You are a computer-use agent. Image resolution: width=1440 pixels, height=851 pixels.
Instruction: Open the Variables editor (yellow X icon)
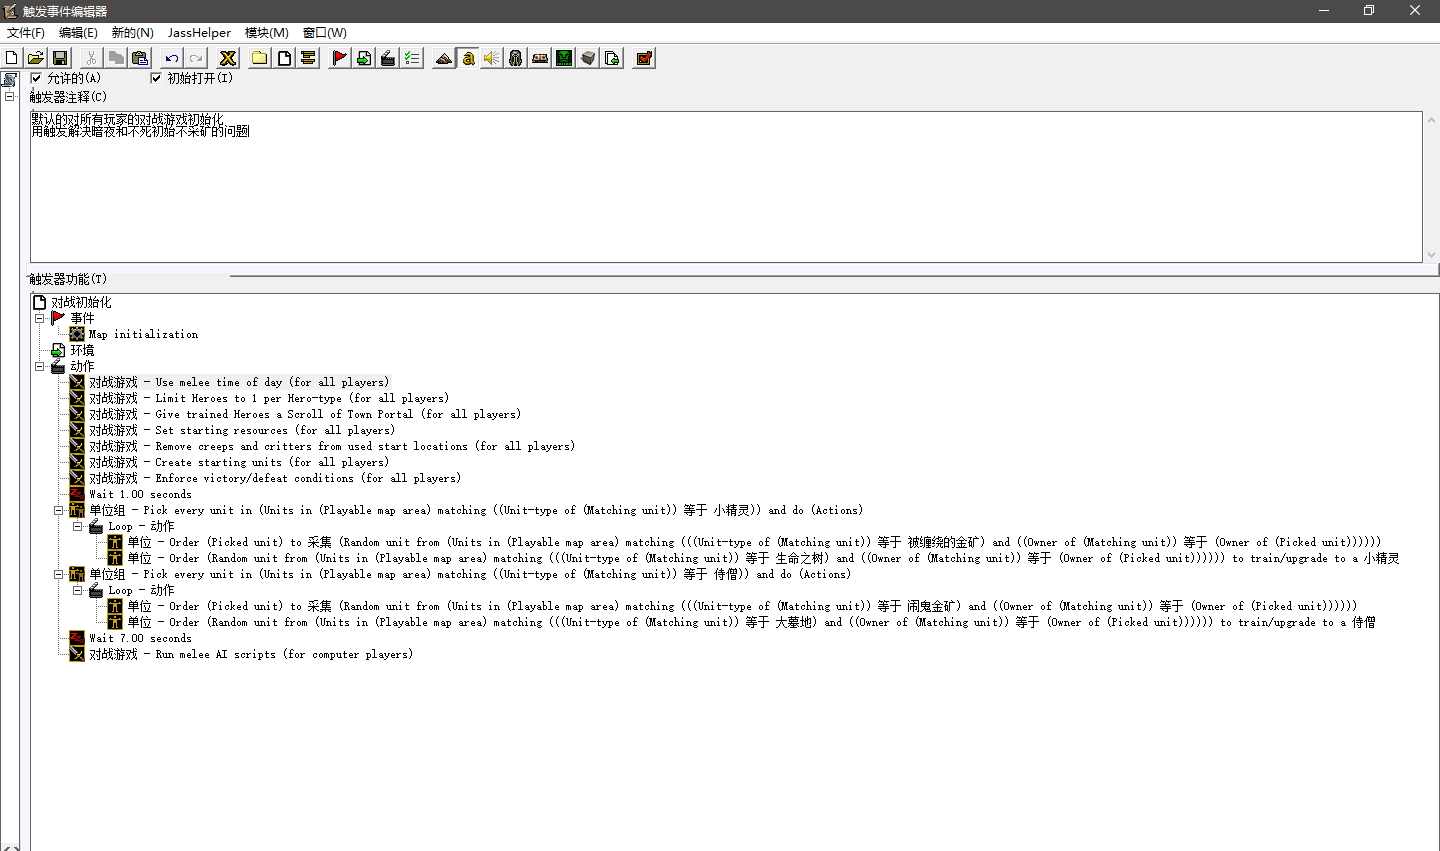[x=228, y=58]
